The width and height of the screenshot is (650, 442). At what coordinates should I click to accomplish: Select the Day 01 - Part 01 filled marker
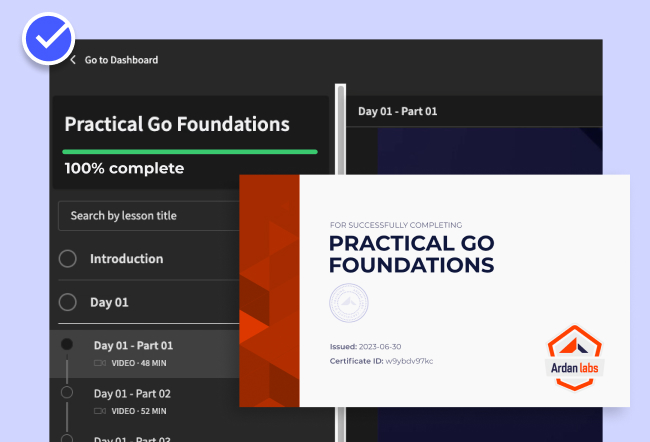click(67, 344)
